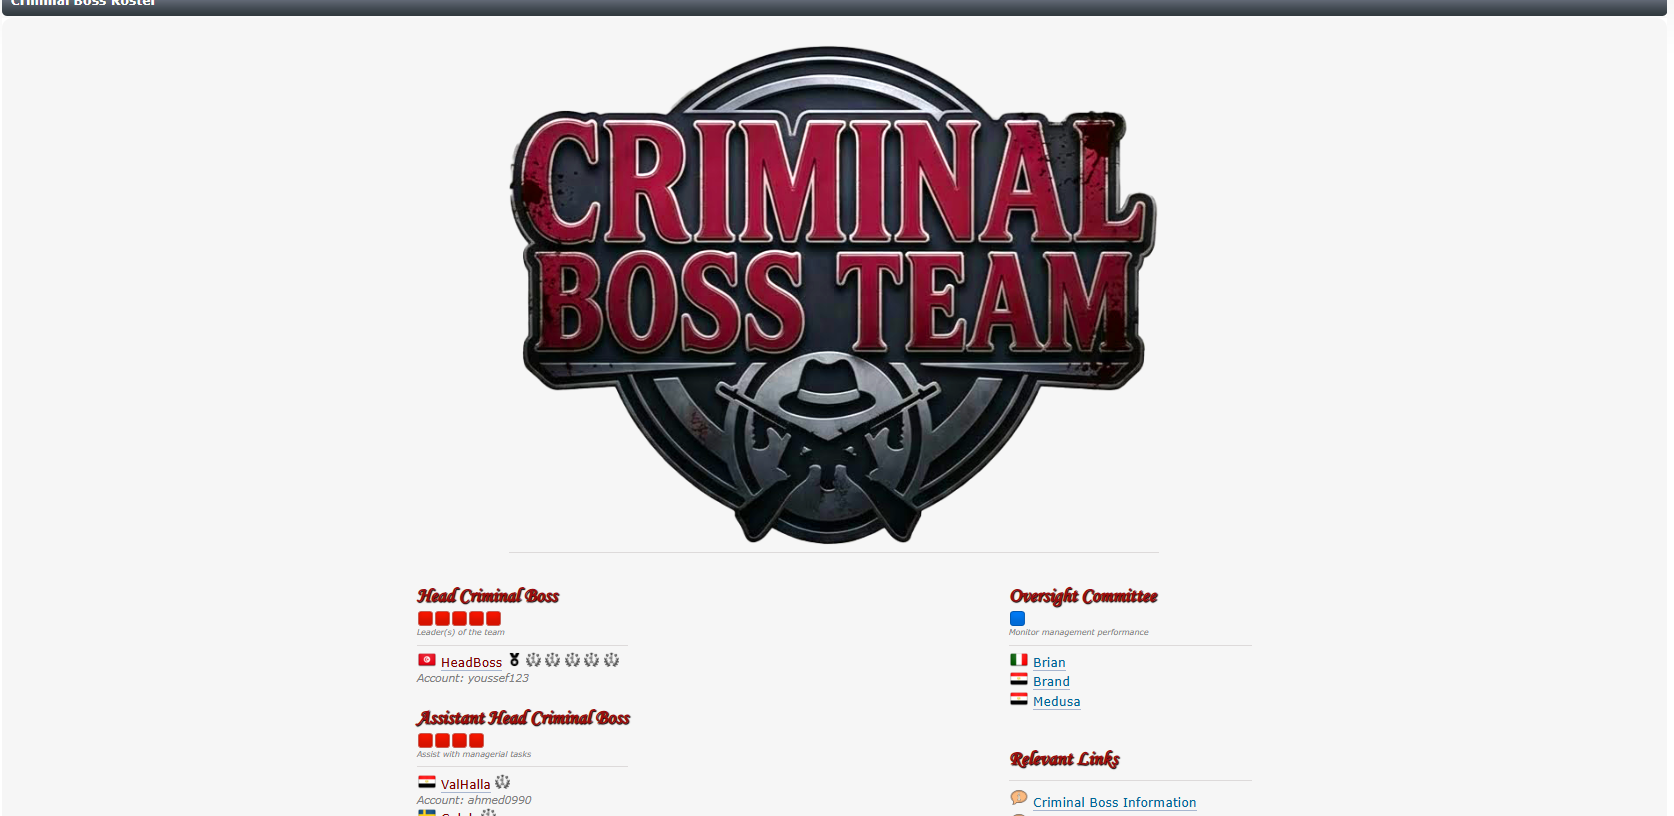Click the speech bubble icon by Criminal Boss Information
The height and width of the screenshot is (816, 1674).
coord(1018,798)
